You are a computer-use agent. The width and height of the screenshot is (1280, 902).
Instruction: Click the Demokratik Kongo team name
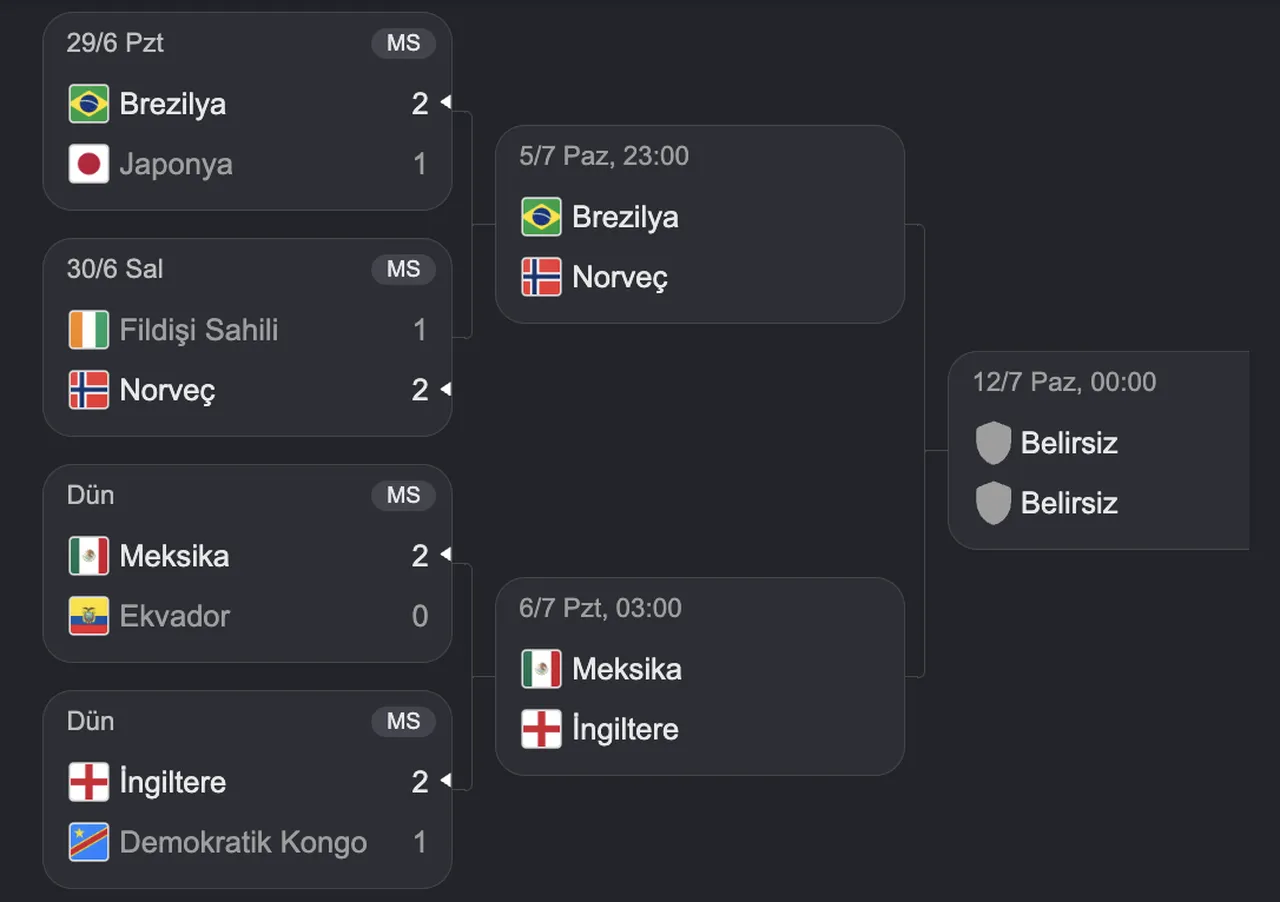(x=243, y=842)
